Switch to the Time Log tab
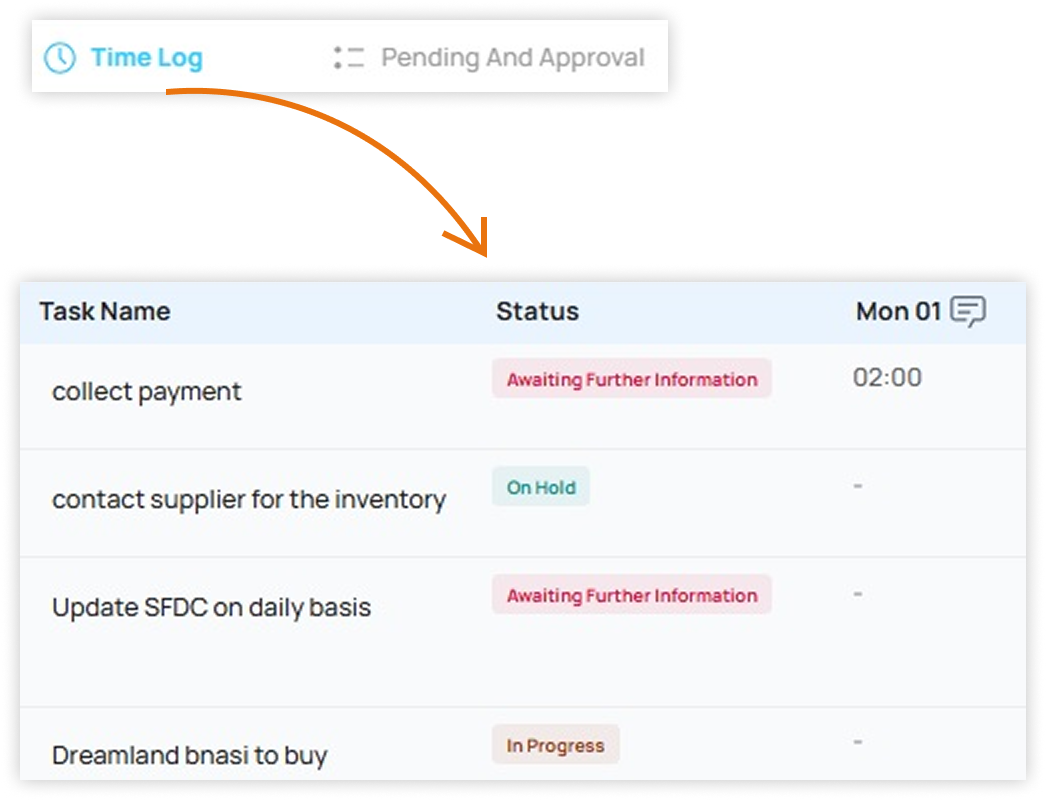Screen dimensions: 1046x800 146,58
